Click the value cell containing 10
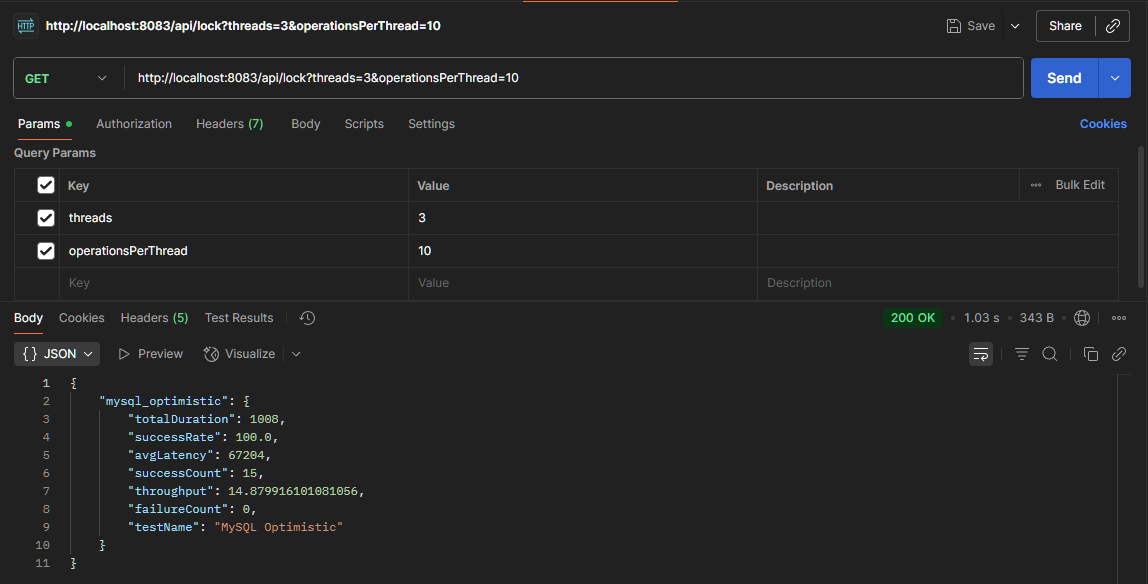Image resolution: width=1148 pixels, height=584 pixels. (x=583, y=251)
